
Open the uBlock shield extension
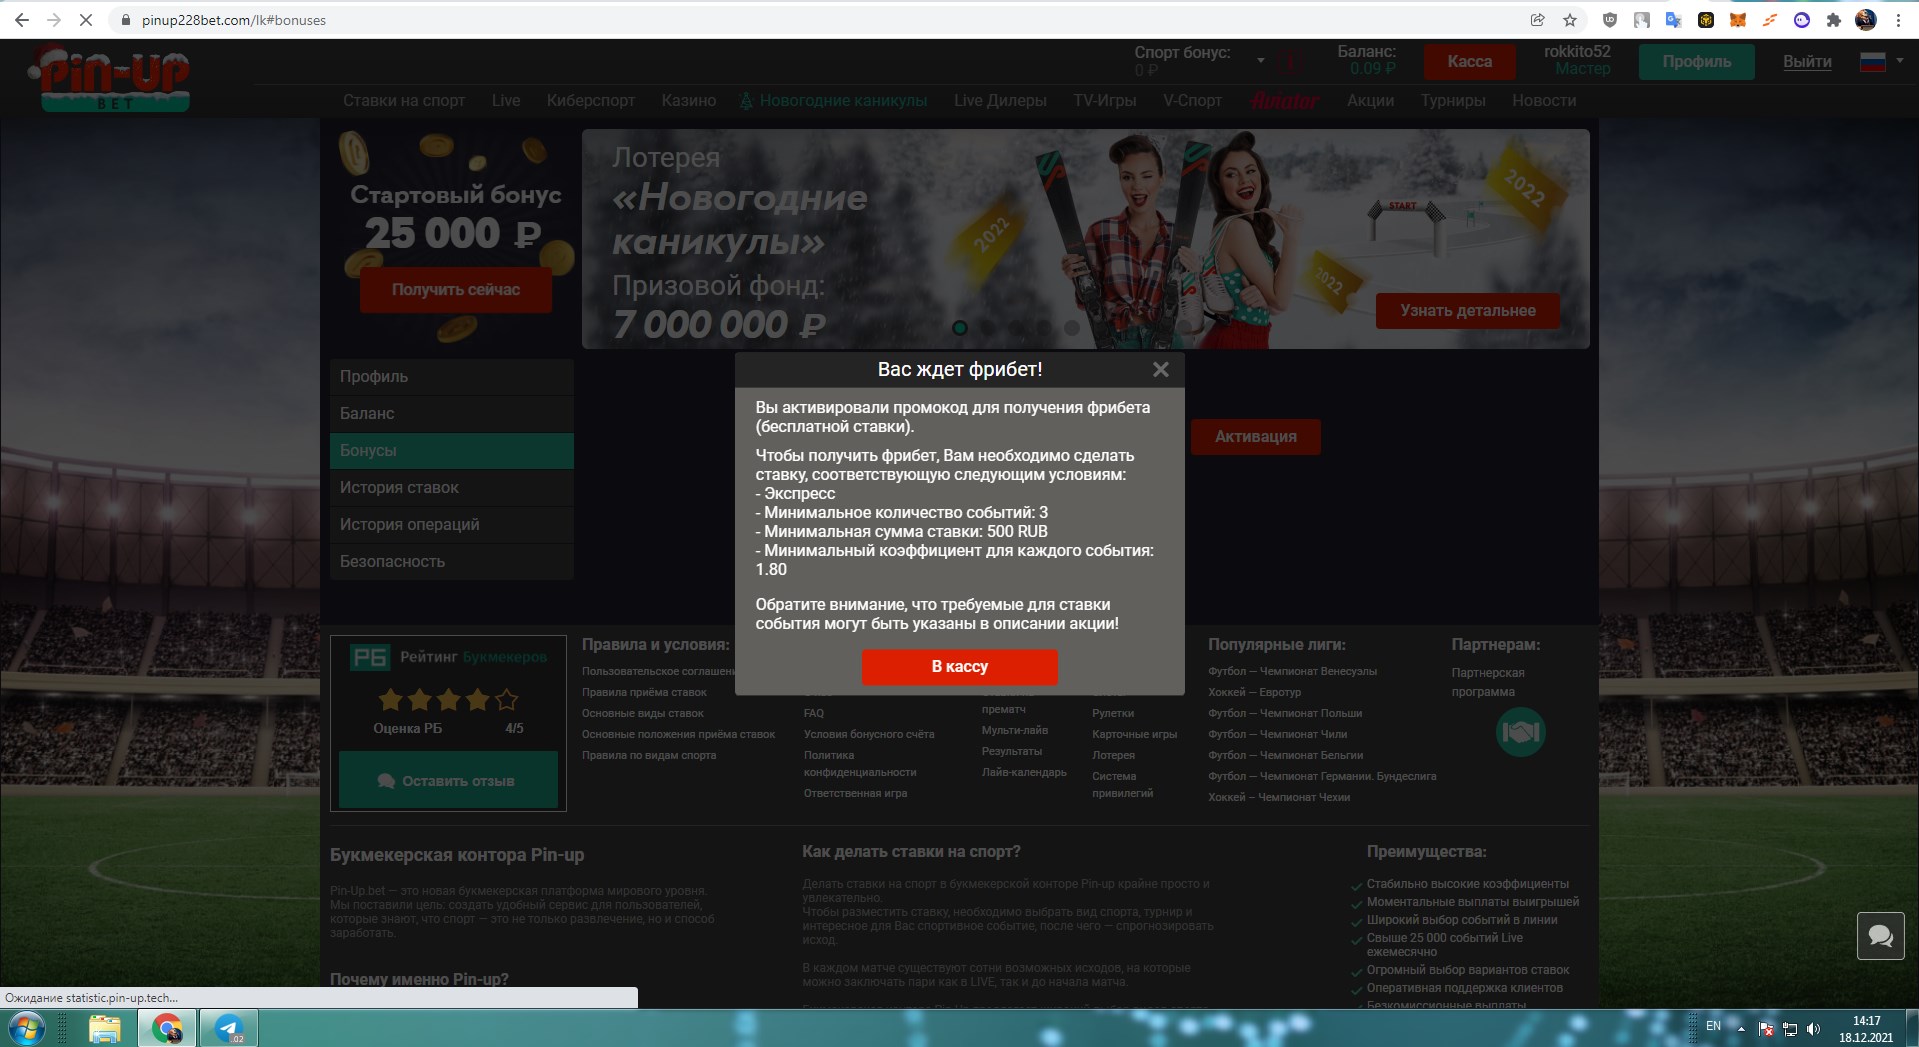click(1609, 20)
